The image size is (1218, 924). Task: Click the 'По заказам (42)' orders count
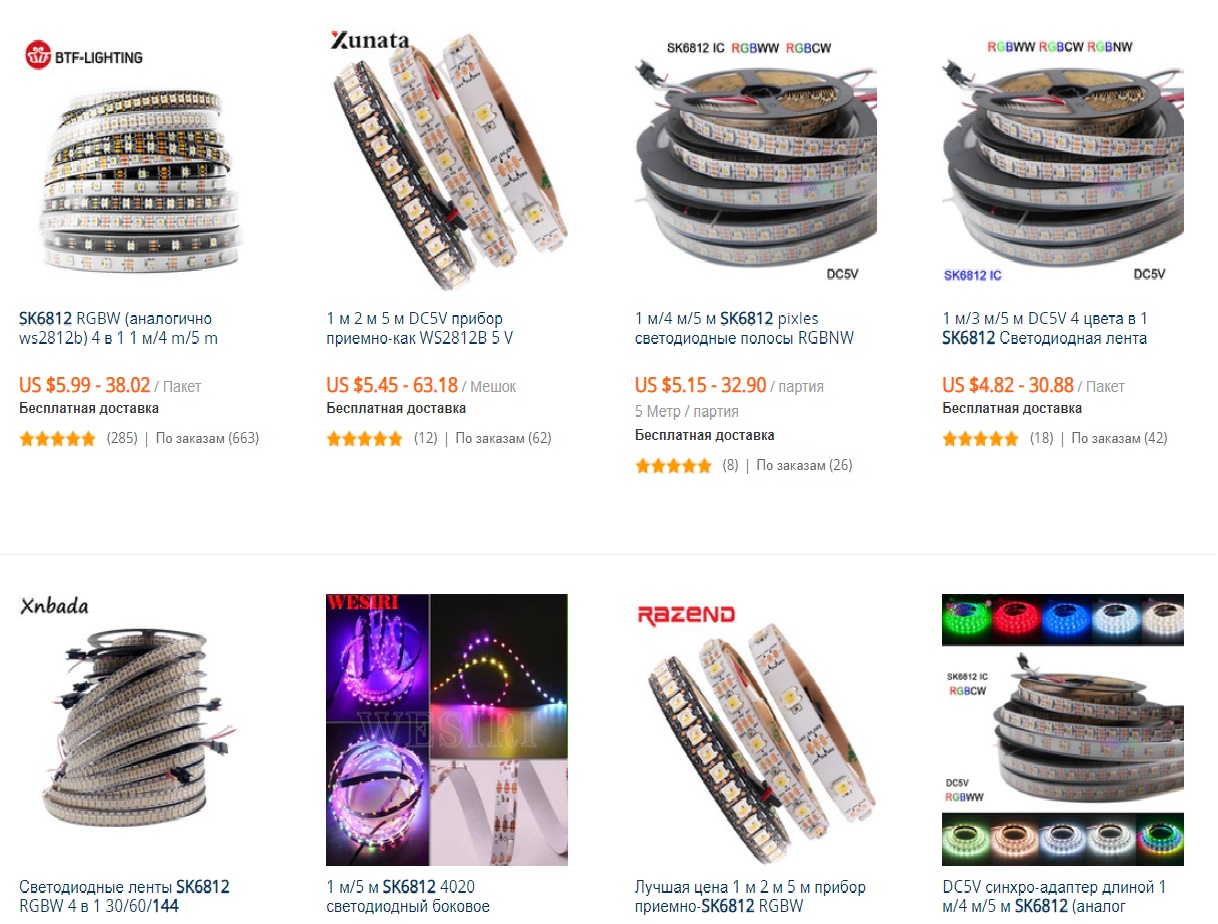pyautogui.click(x=1119, y=438)
